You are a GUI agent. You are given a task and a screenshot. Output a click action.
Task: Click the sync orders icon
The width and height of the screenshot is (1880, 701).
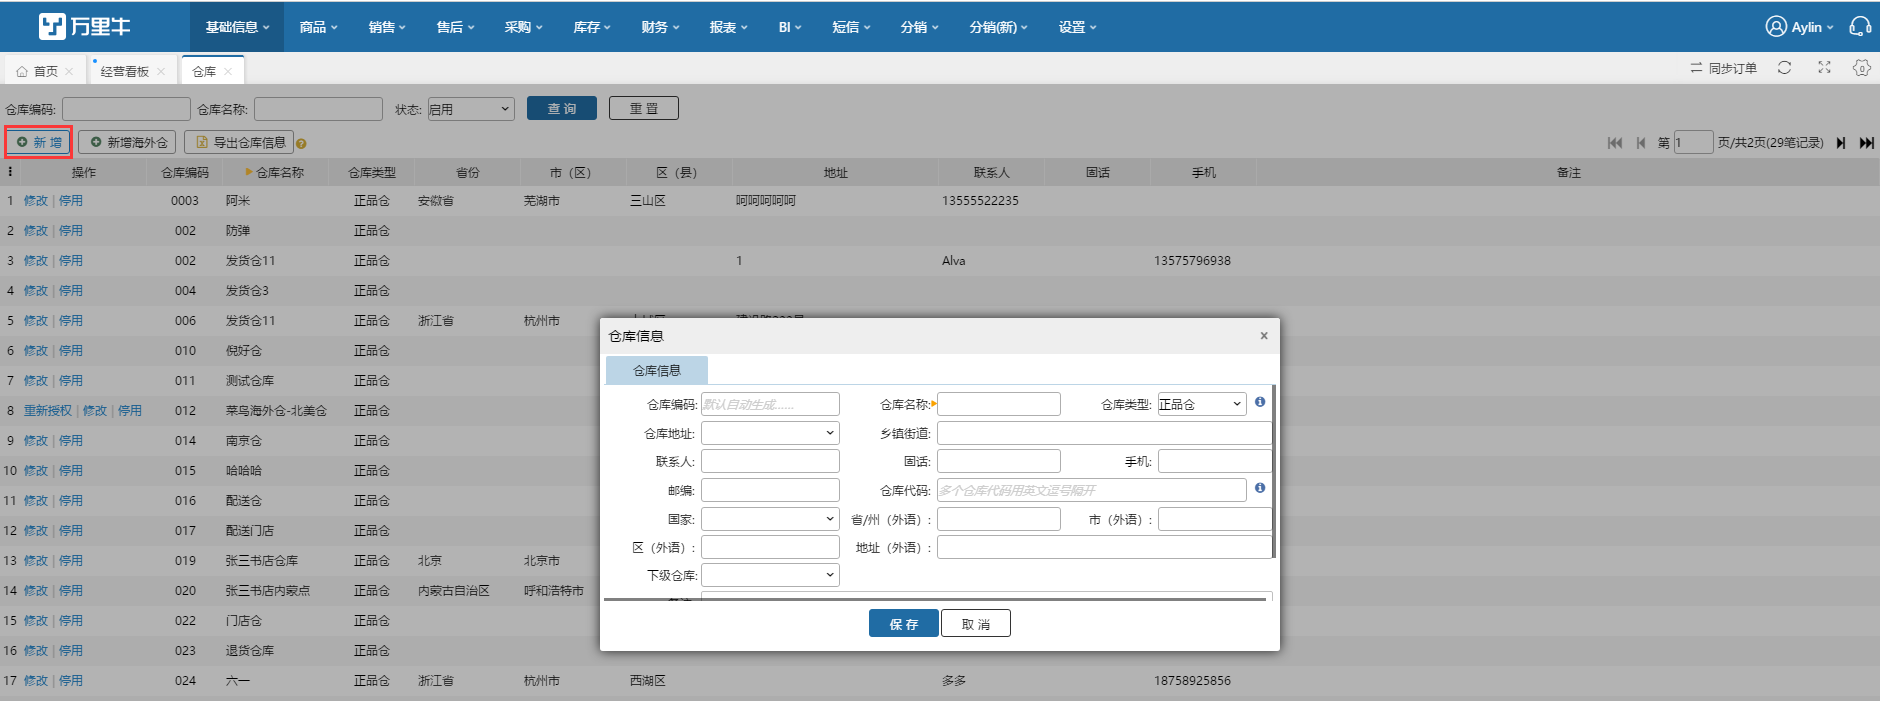[1696, 68]
